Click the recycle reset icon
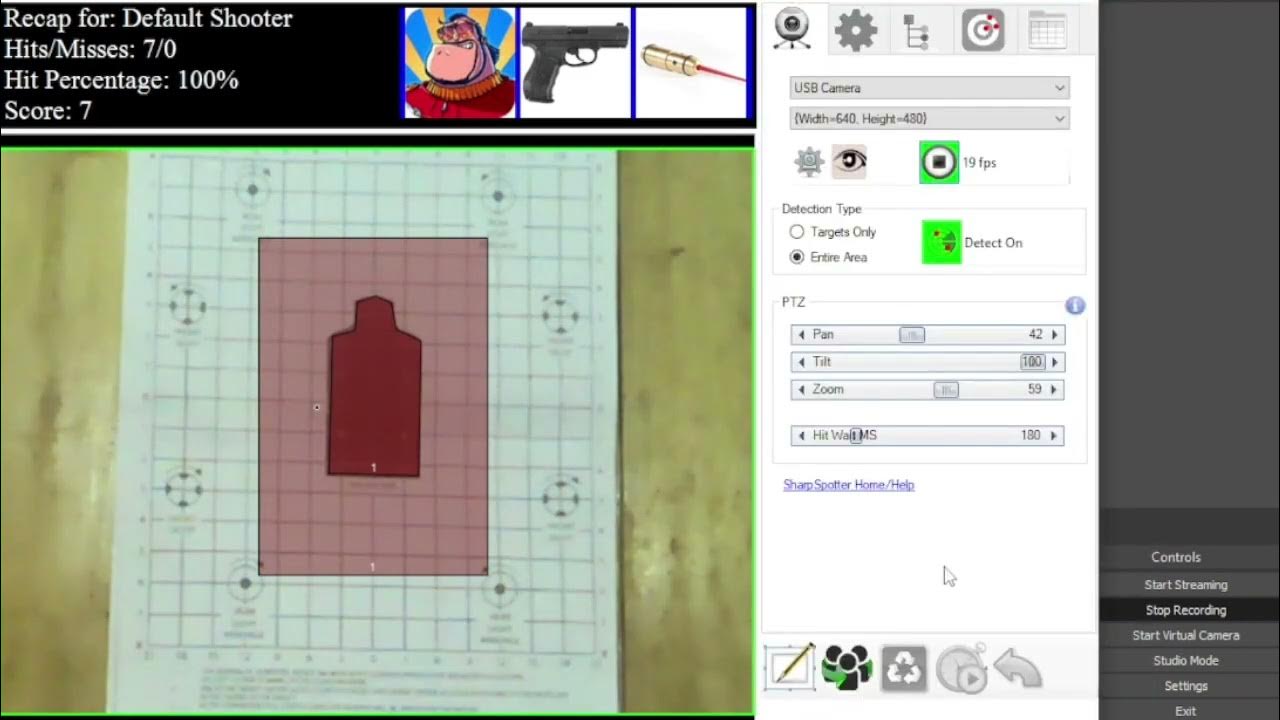This screenshot has height=720, width=1280. (x=904, y=668)
